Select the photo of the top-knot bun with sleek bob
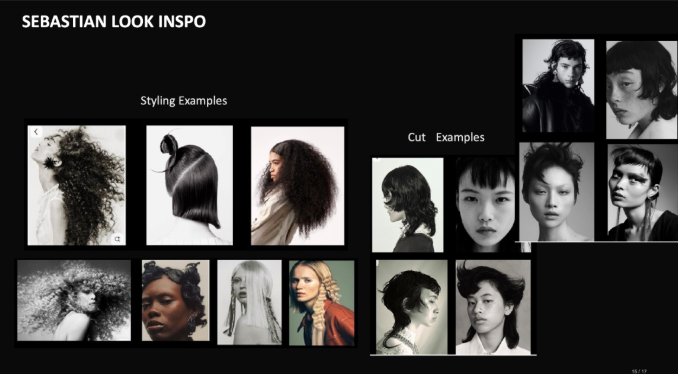Image resolution: width=678 pixels, height=374 pixels. [189, 185]
